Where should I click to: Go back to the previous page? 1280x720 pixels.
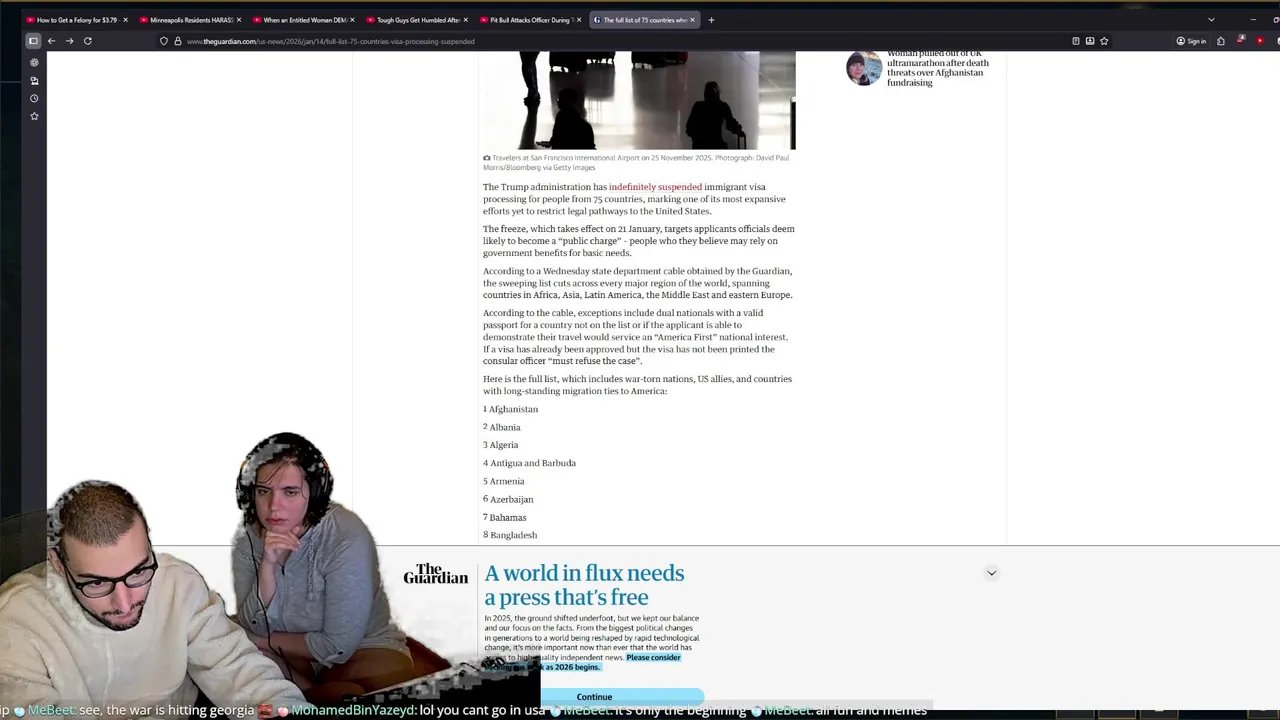point(51,41)
